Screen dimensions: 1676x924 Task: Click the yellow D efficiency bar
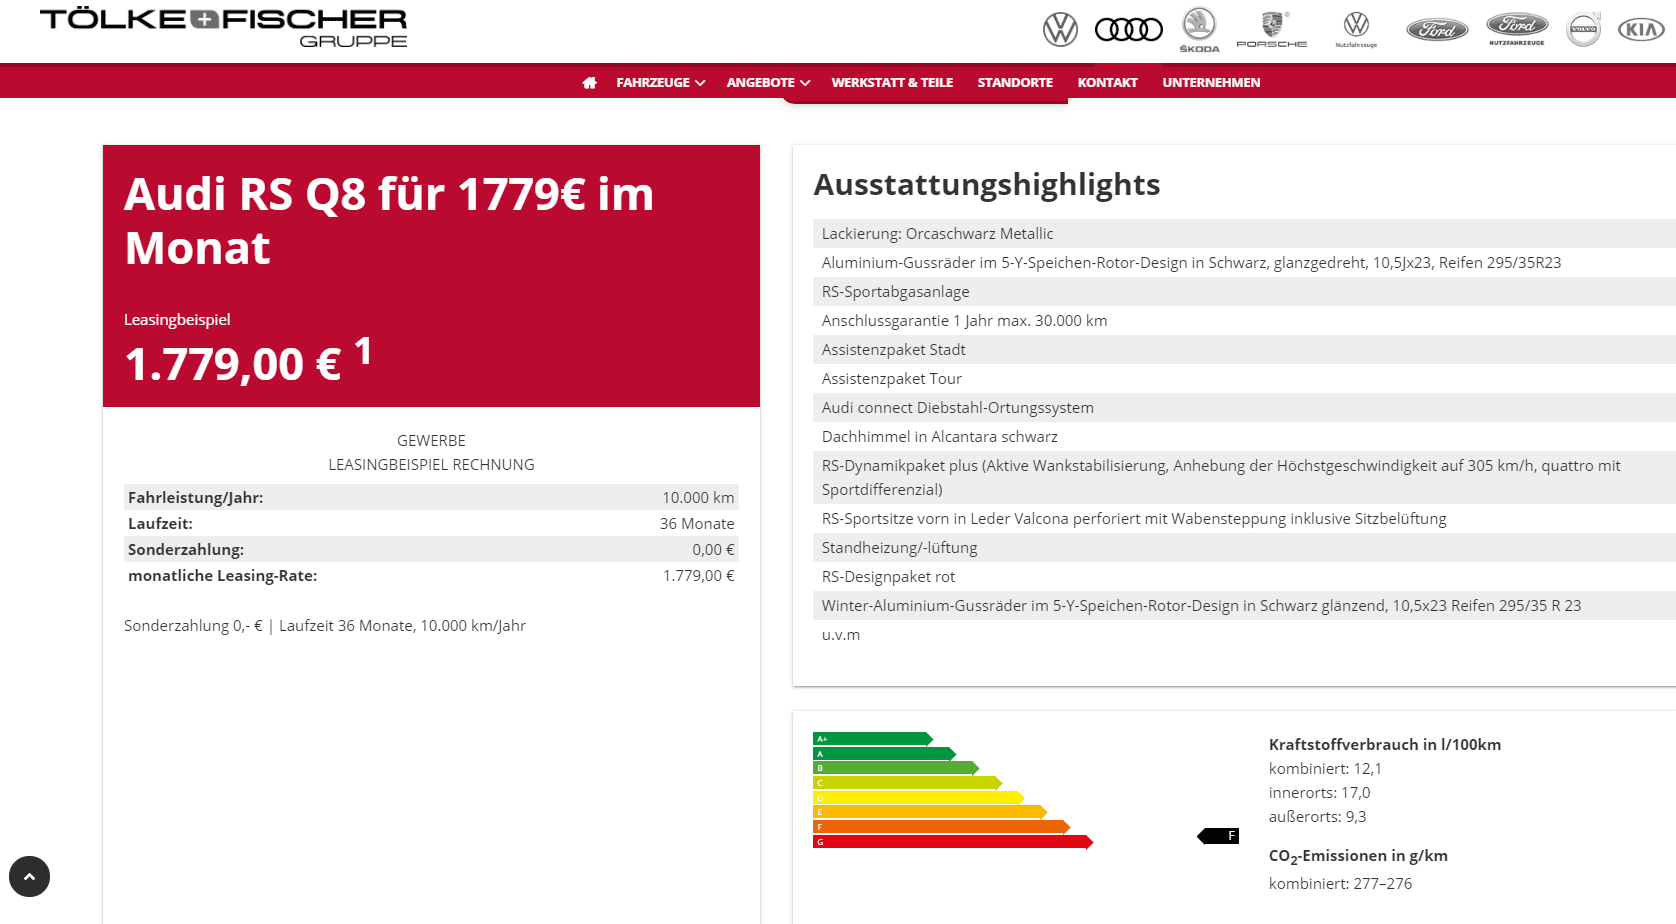[919, 798]
